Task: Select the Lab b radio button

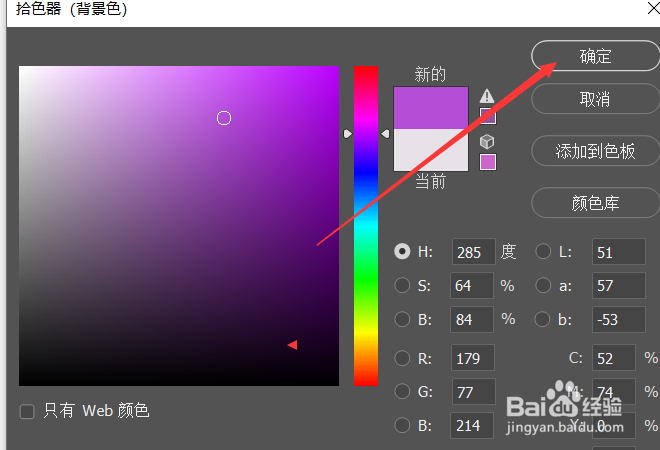Action: click(x=542, y=319)
